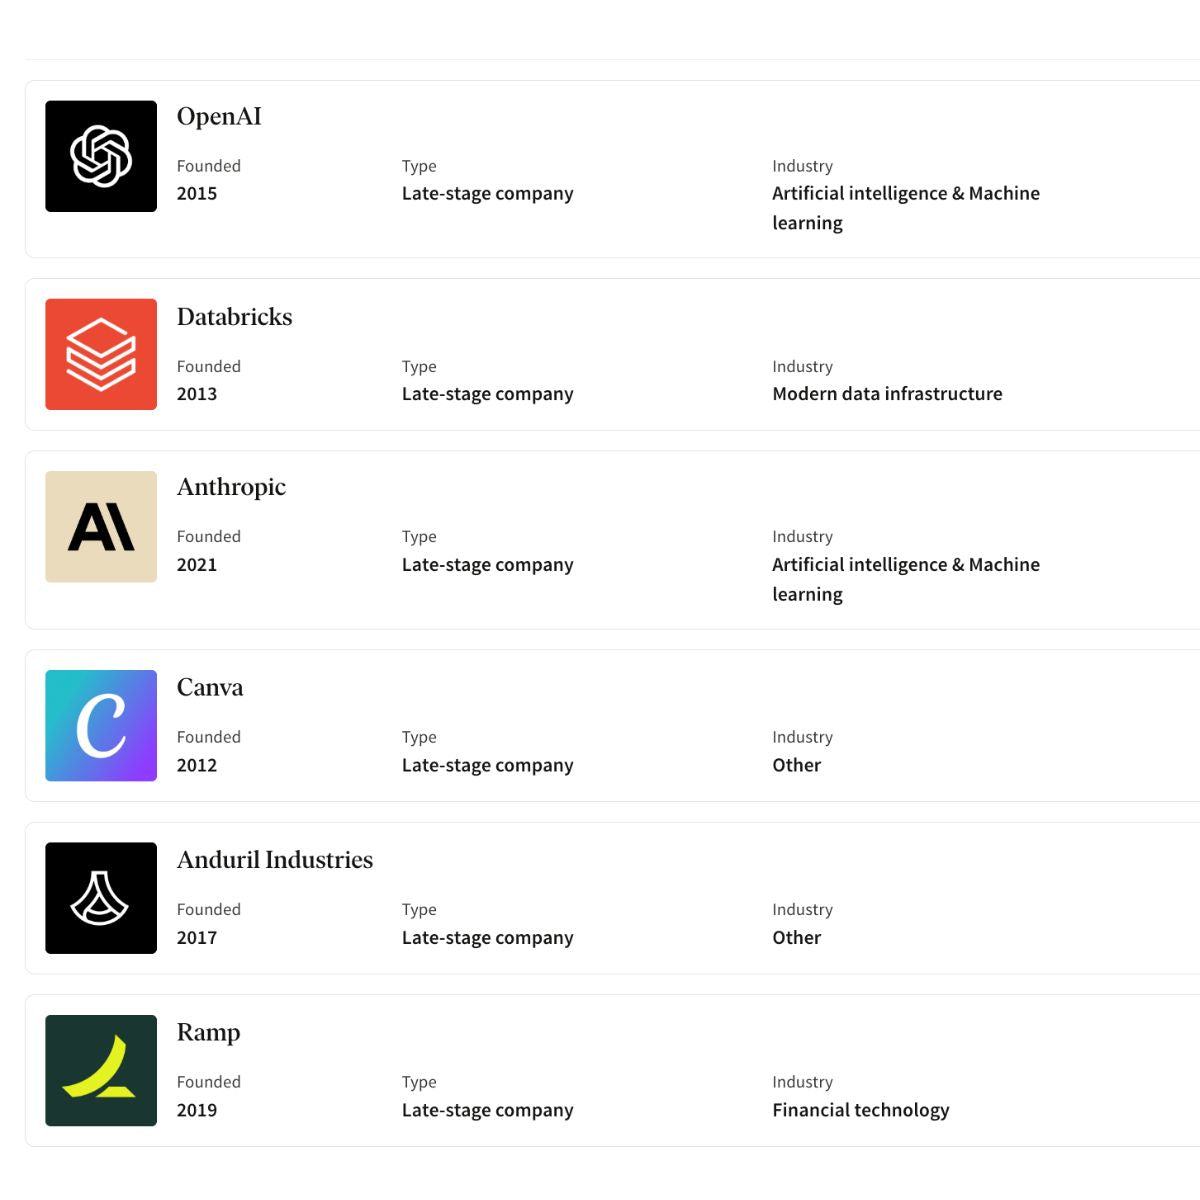The width and height of the screenshot is (1200, 1200).
Task: Open the Ramp company name link
Action: [209, 1032]
